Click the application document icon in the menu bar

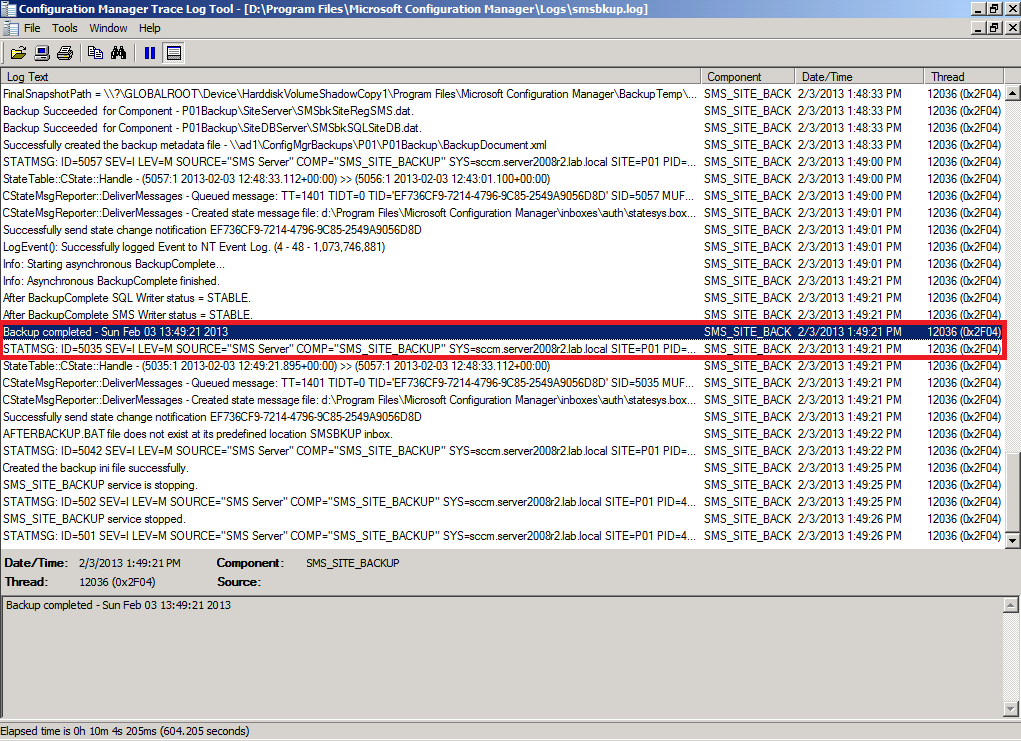point(10,28)
